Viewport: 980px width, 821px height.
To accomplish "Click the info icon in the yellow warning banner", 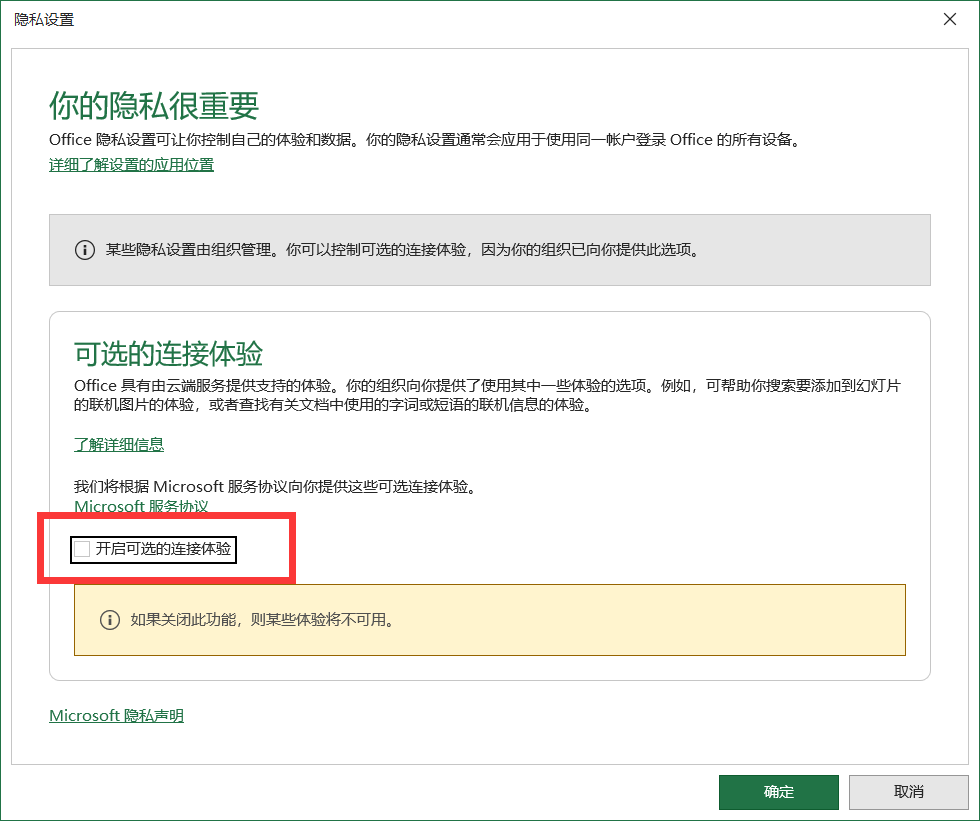I will [x=110, y=621].
